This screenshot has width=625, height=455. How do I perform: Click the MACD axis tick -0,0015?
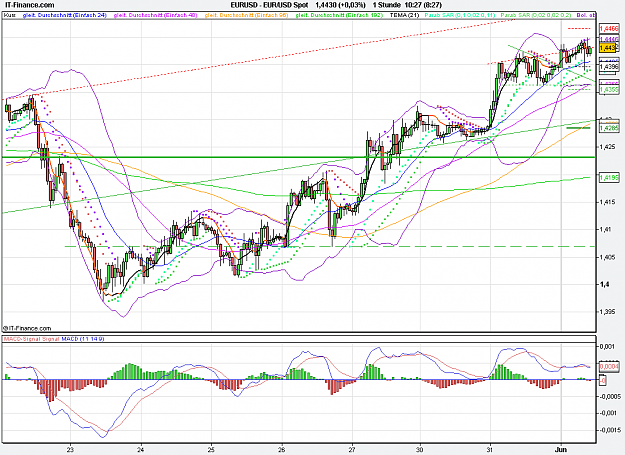(609, 430)
